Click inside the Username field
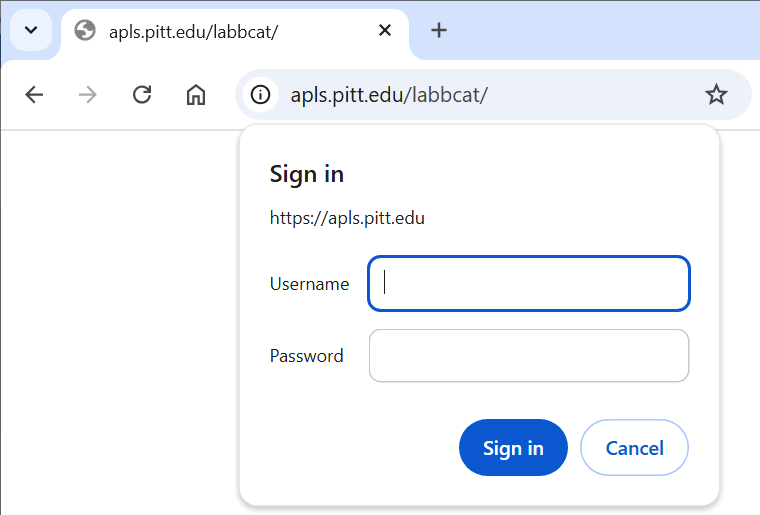Viewport: 760px width, 515px height. pos(529,283)
